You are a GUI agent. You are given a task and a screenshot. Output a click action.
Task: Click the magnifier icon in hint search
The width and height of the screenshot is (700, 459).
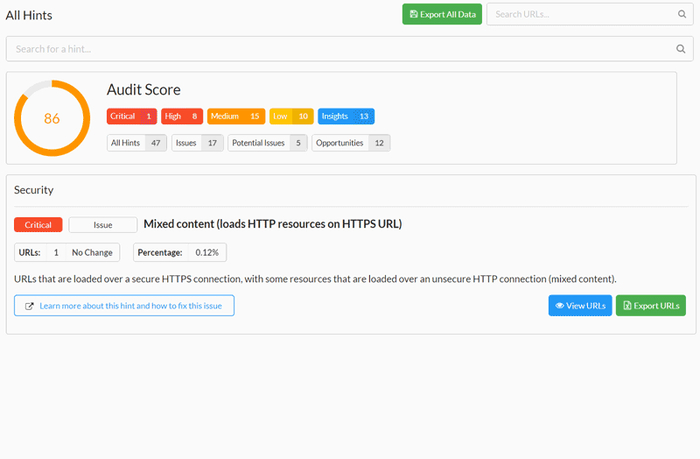pyautogui.click(x=681, y=49)
